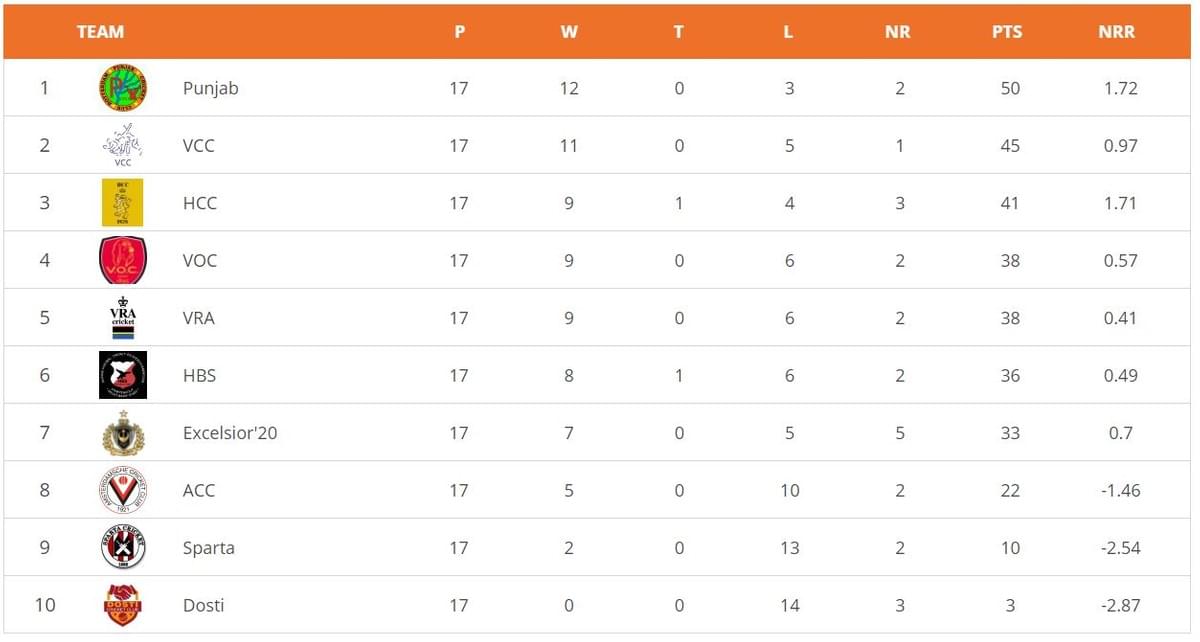Click the Excelsior'20 crest logo

point(123,433)
